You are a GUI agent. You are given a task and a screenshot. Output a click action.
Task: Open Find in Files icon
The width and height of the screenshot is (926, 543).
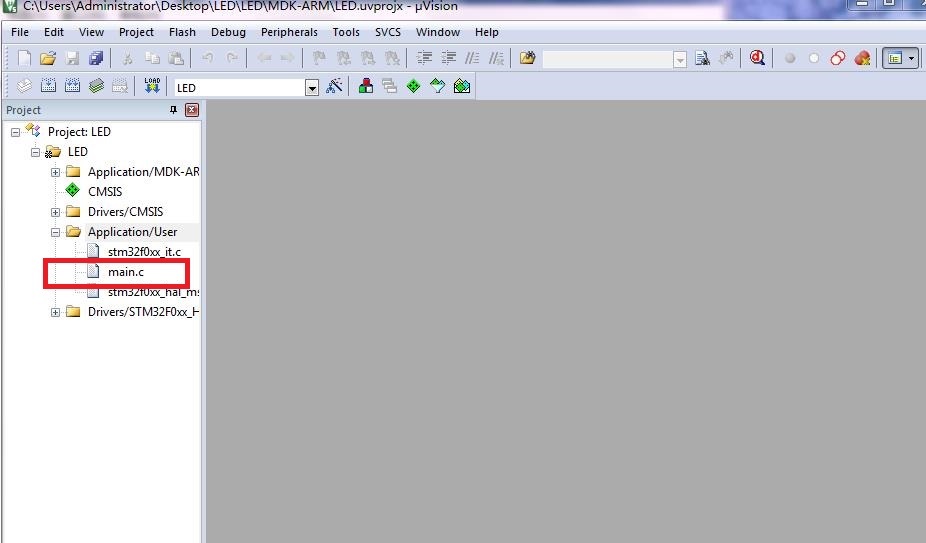pos(527,58)
